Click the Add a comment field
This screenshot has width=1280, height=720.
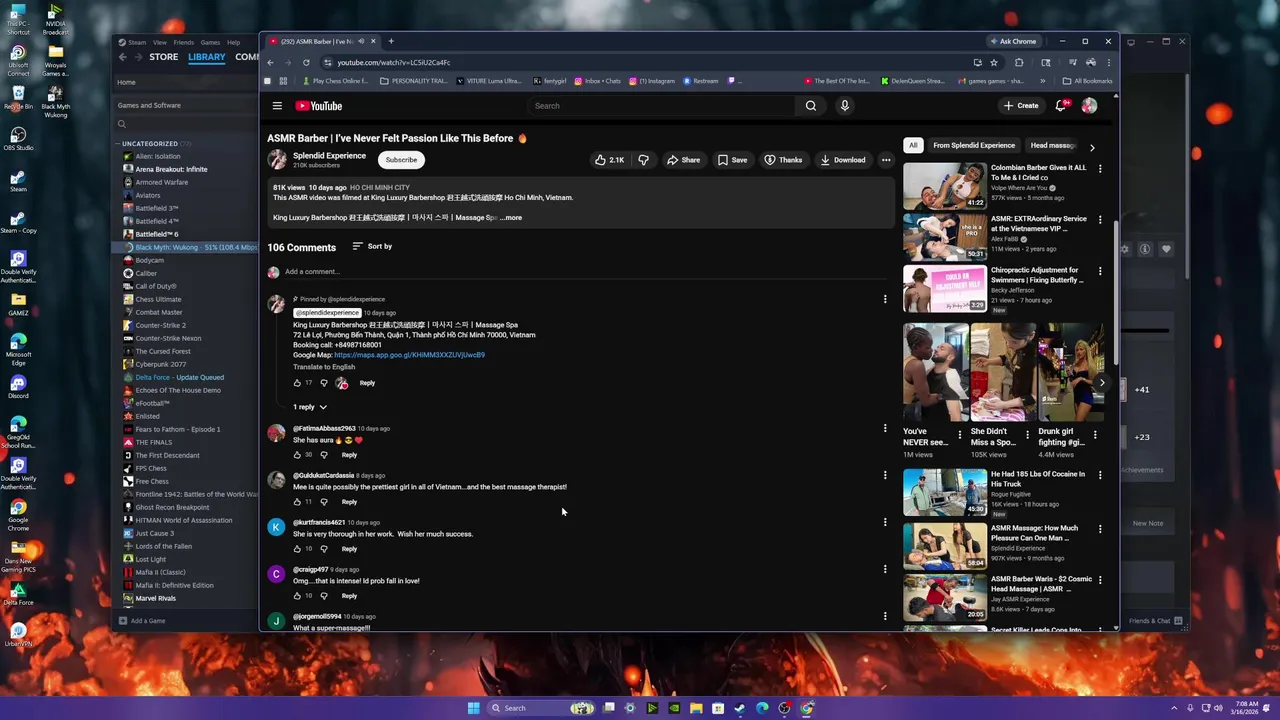coord(584,272)
